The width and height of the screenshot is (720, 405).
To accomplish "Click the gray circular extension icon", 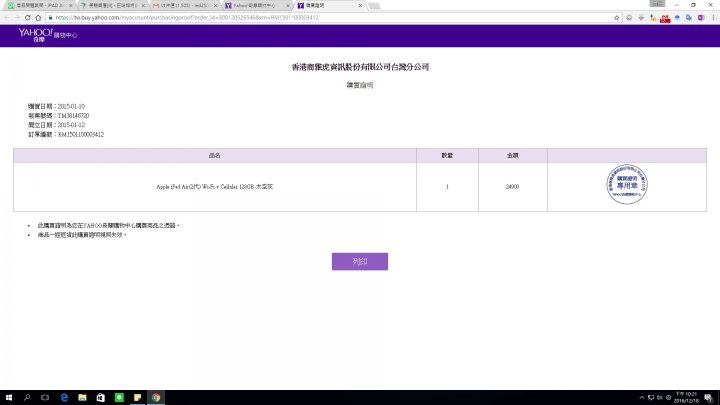I will 629,17.
